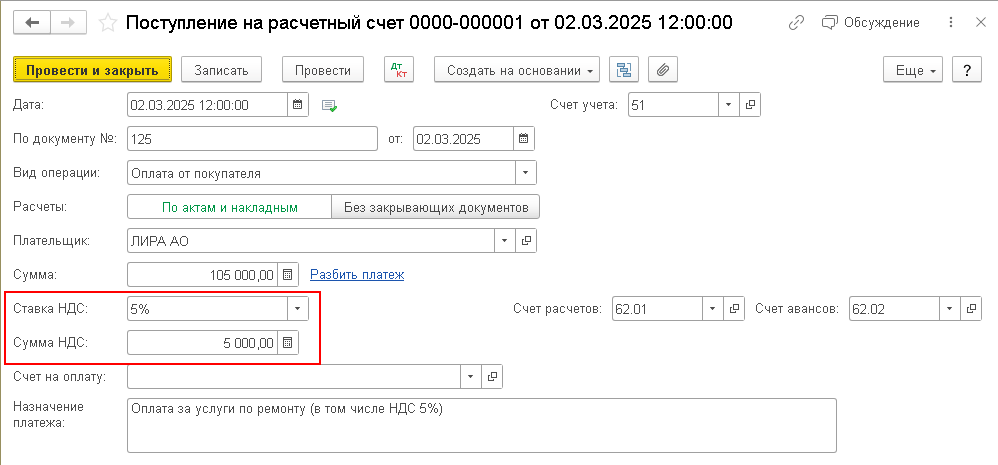
Task: Open the Счет авансов 62.02 account card
Action: coord(971,309)
